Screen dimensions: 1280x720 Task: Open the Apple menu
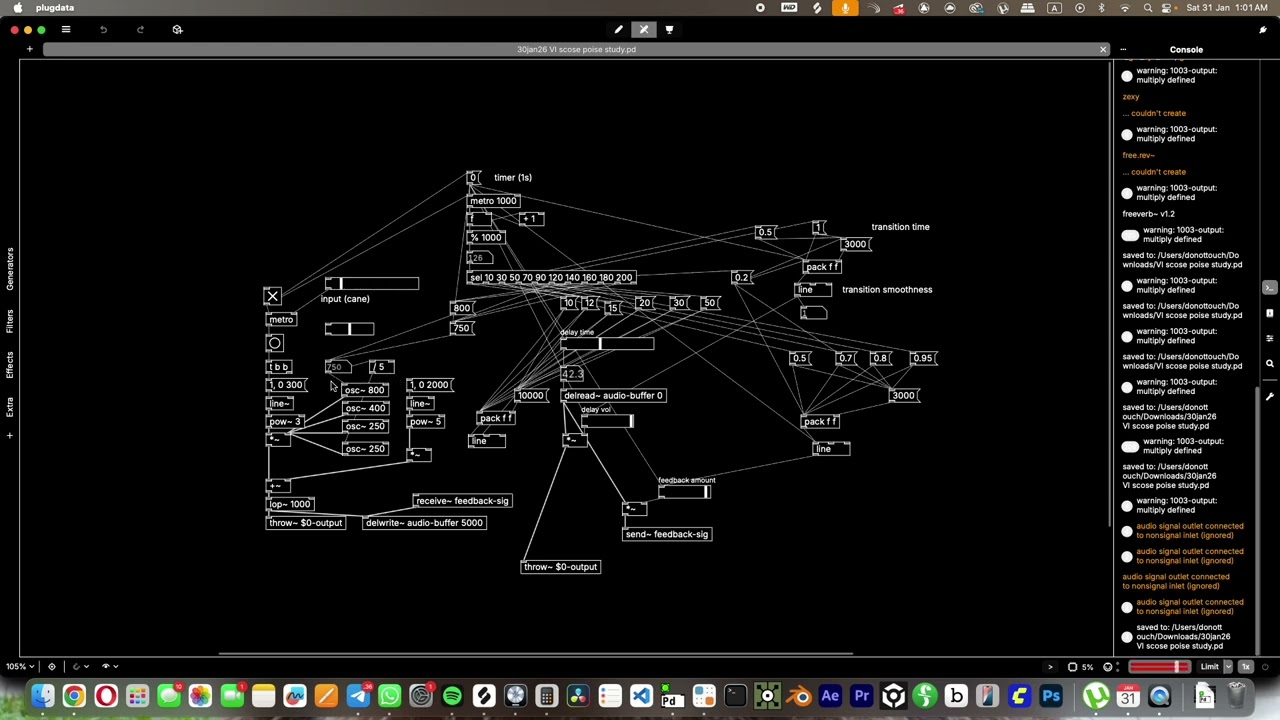click(x=17, y=8)
